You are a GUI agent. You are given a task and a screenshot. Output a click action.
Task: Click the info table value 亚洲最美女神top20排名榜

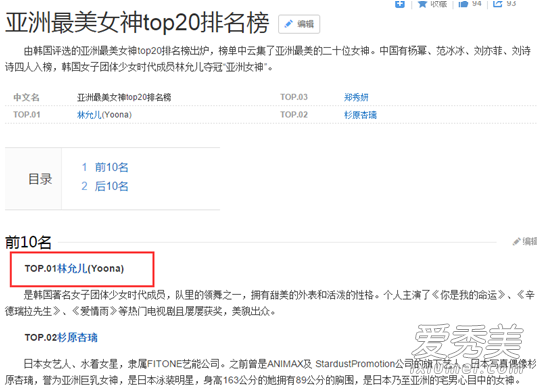pos(124,97)
